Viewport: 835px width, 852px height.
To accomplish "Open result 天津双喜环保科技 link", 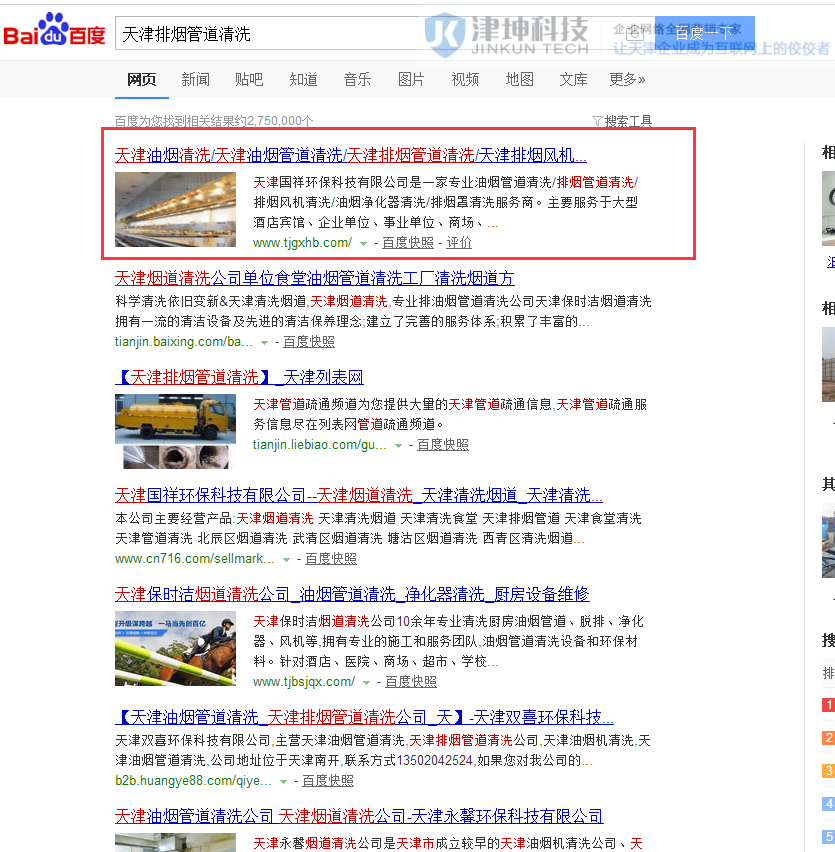I will (x=365, y=717).
